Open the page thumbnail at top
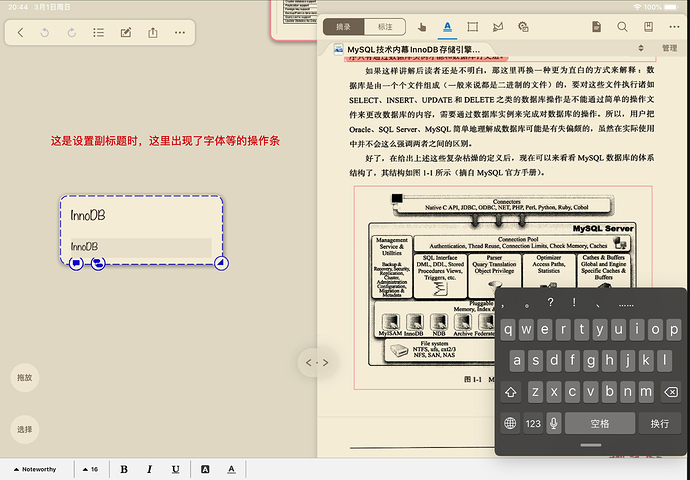The width and height of the screenshot is (690, 480). point(294,20)
